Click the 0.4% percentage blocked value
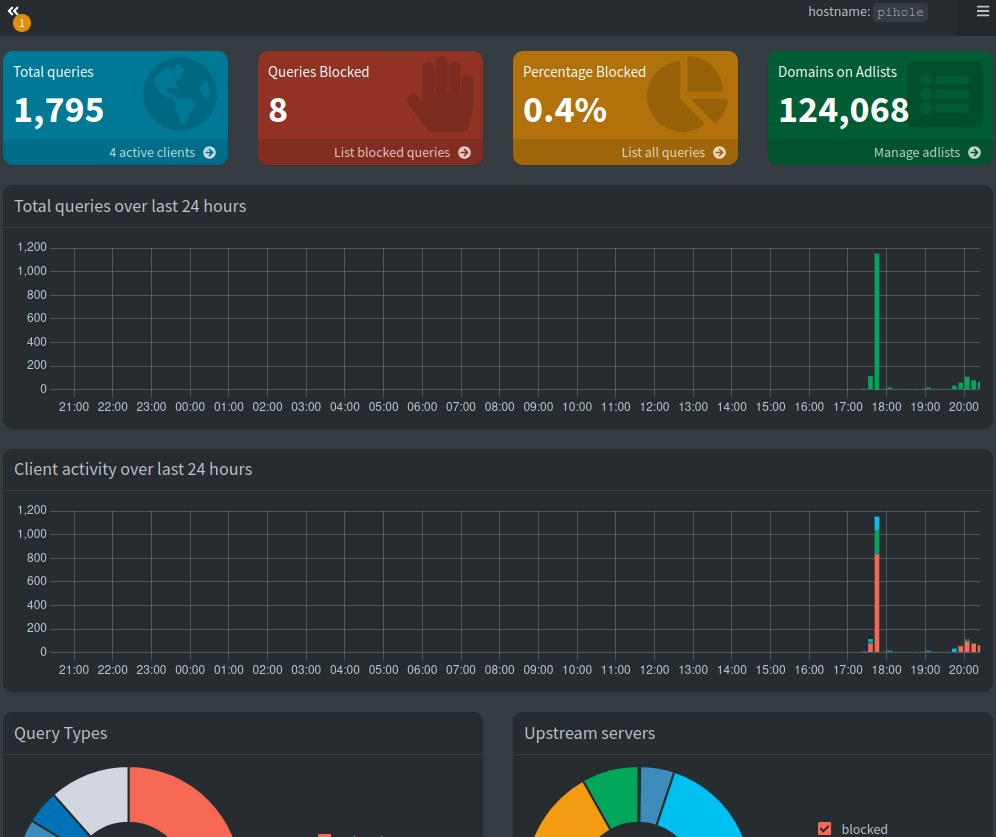The width and height of the screenshot is (996, 837). tap(565, 110)
